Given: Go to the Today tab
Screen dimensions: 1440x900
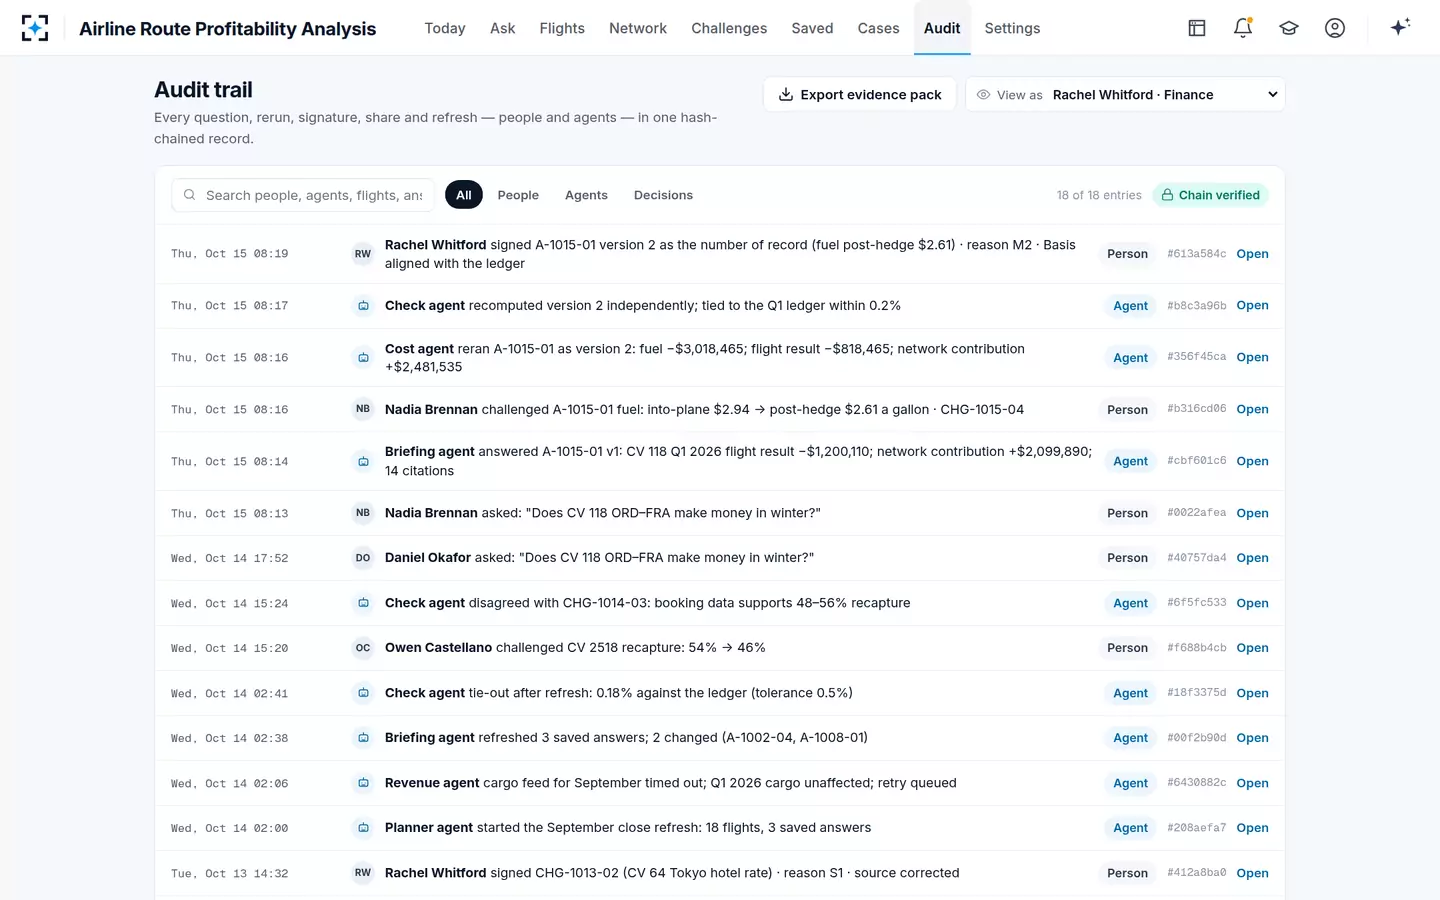Looking at the screenshot, I should click(x=445, y=28).
